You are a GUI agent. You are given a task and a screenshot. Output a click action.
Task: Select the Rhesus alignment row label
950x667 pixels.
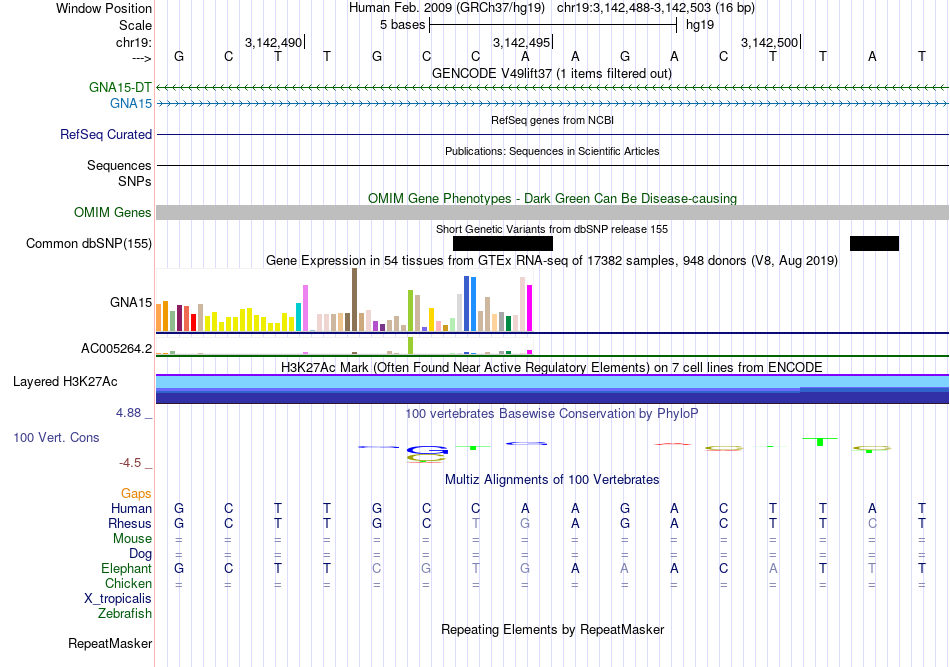pyautogui.click(x=130, y=523)
